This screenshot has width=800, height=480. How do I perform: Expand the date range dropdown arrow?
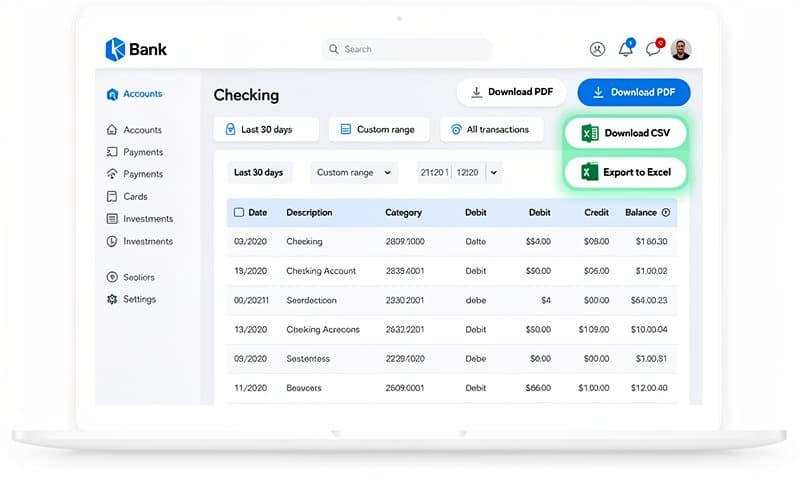coord(494,172)
